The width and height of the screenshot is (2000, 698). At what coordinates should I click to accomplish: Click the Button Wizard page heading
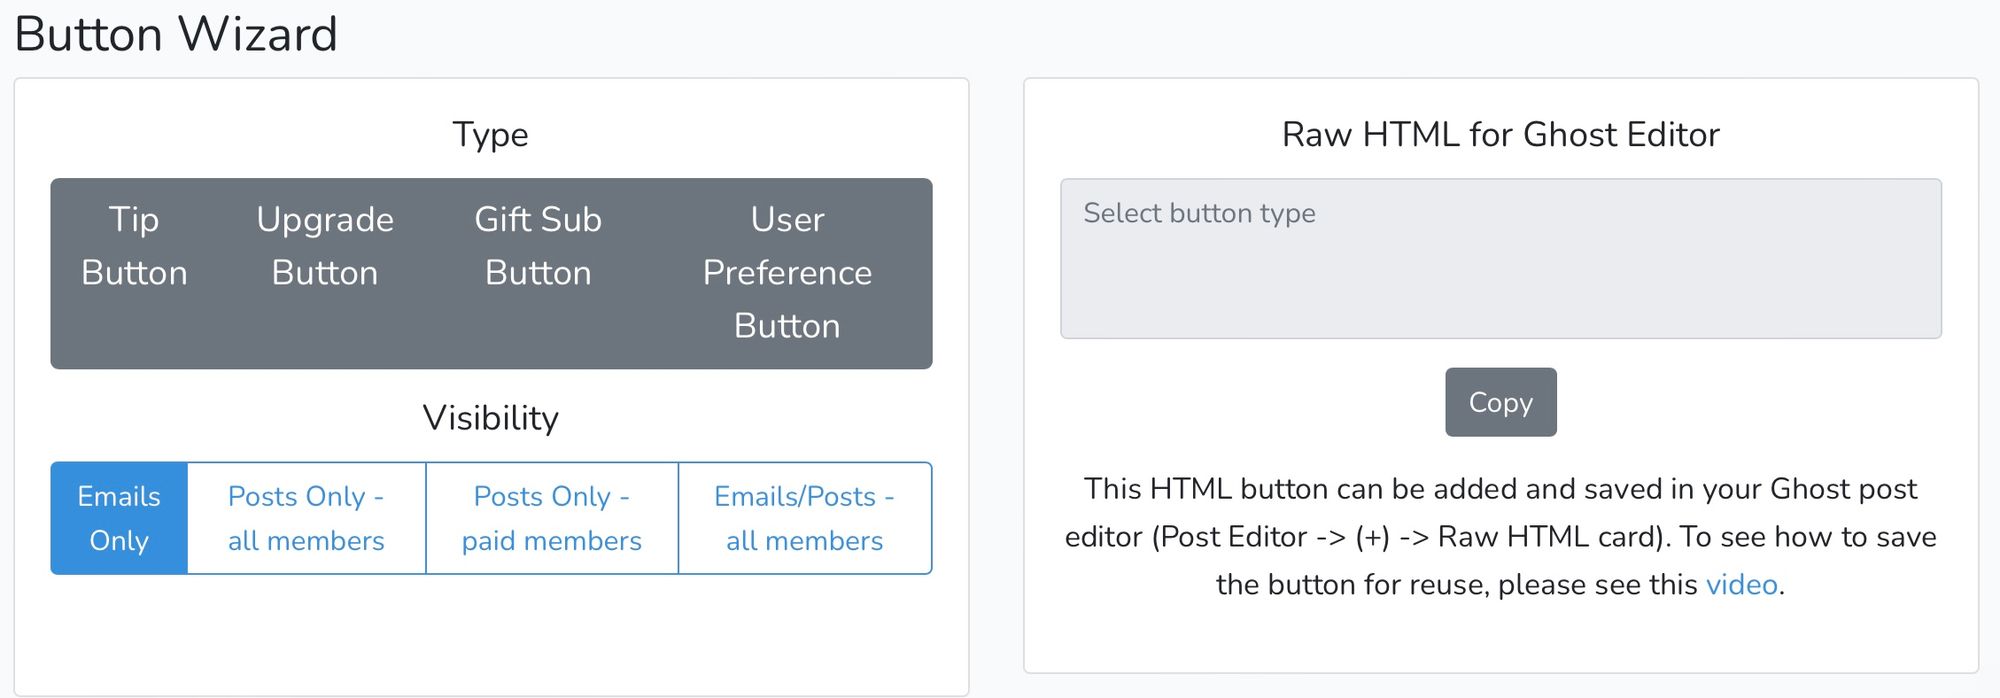click(176, 34)
